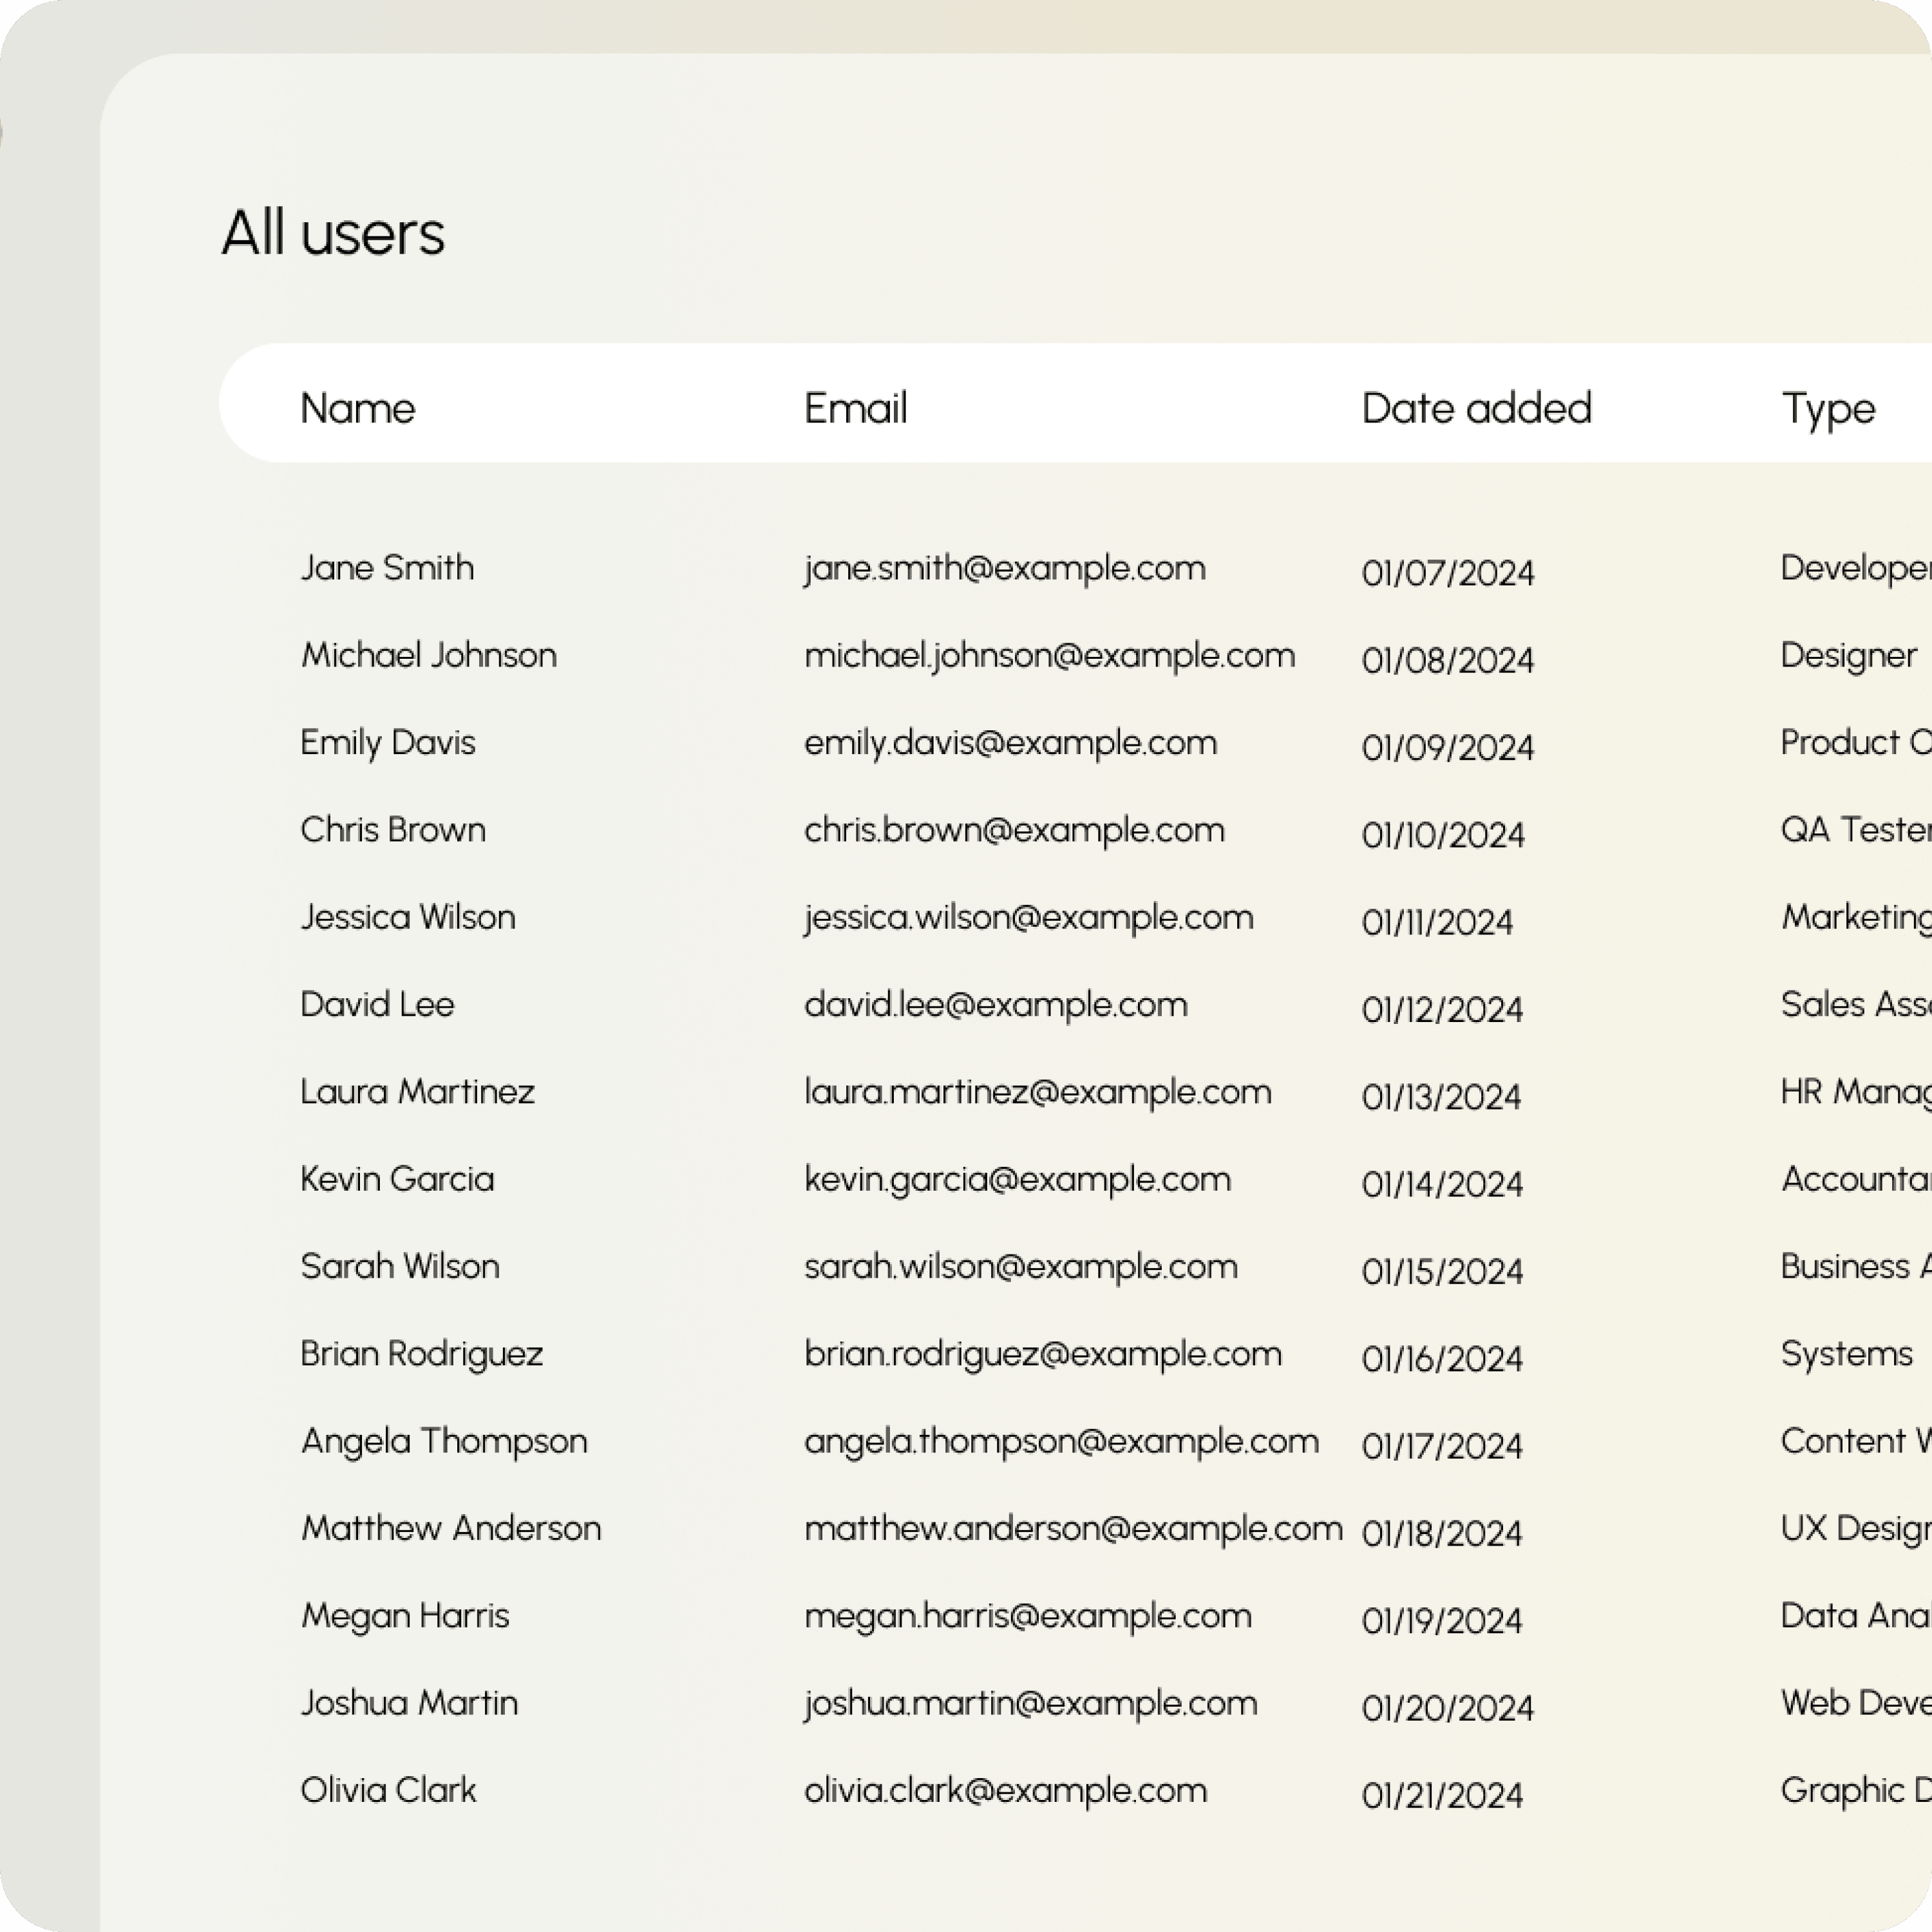Select the name Jessica Wilson
The height and width of the screenshot is (1932, 1932).
408,917
